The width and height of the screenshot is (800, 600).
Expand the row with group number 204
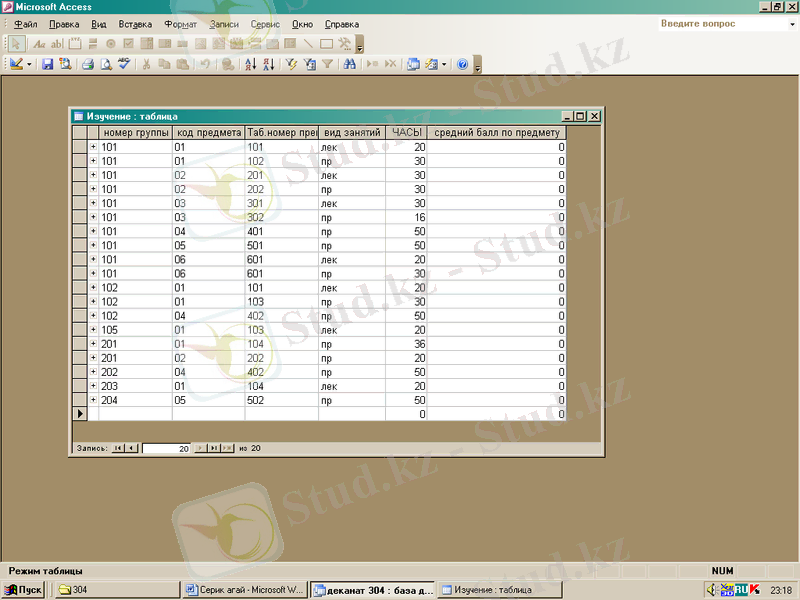[x=93, y=399]
